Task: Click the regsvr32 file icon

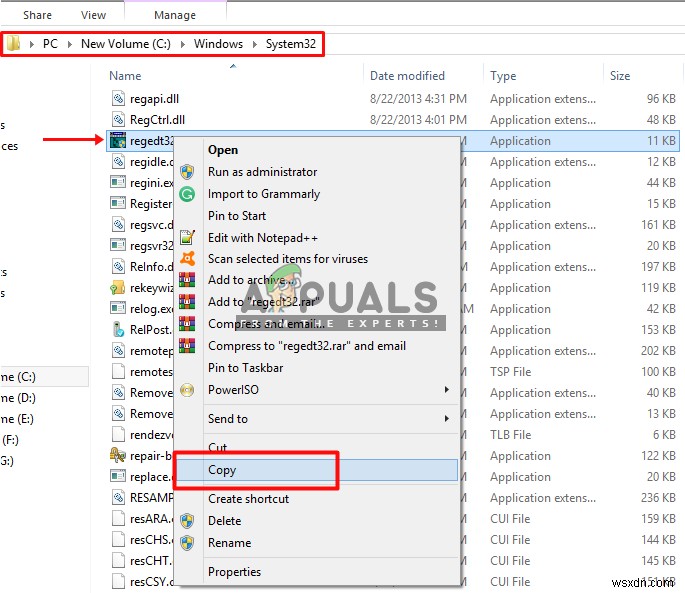Action: (x=118, y=246)
